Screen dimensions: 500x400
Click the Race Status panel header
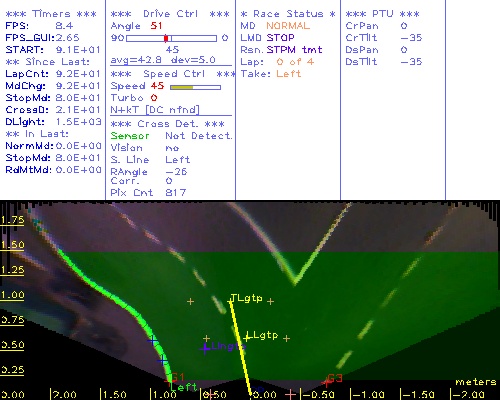tap(288, 14)
